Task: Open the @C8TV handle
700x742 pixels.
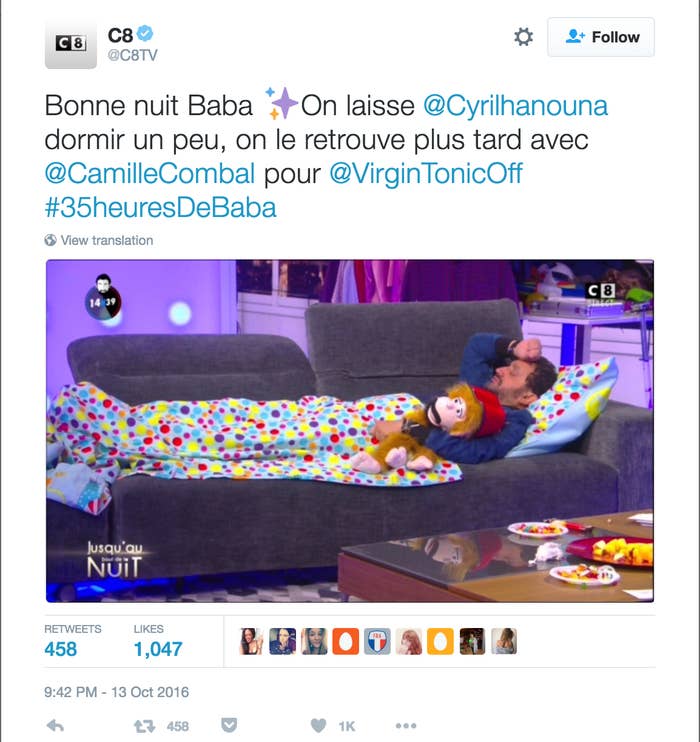Action: tap(133, 55)
